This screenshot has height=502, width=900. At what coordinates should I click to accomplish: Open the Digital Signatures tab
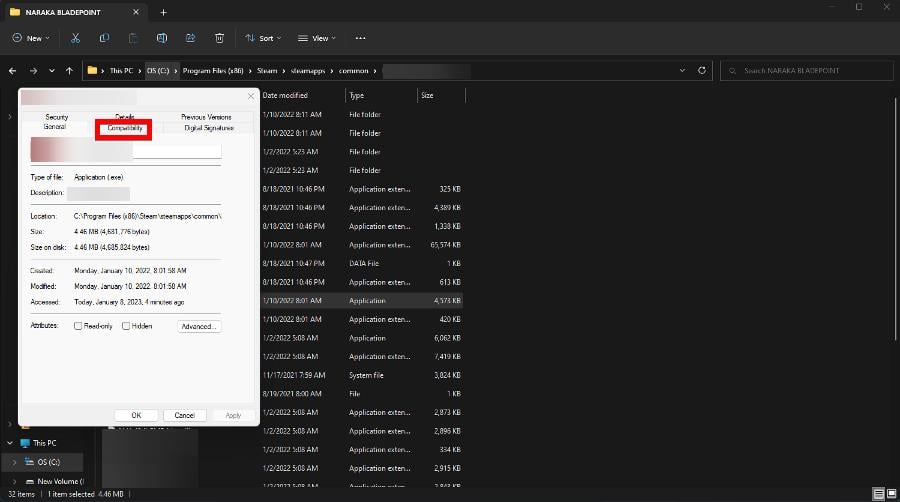209,128
